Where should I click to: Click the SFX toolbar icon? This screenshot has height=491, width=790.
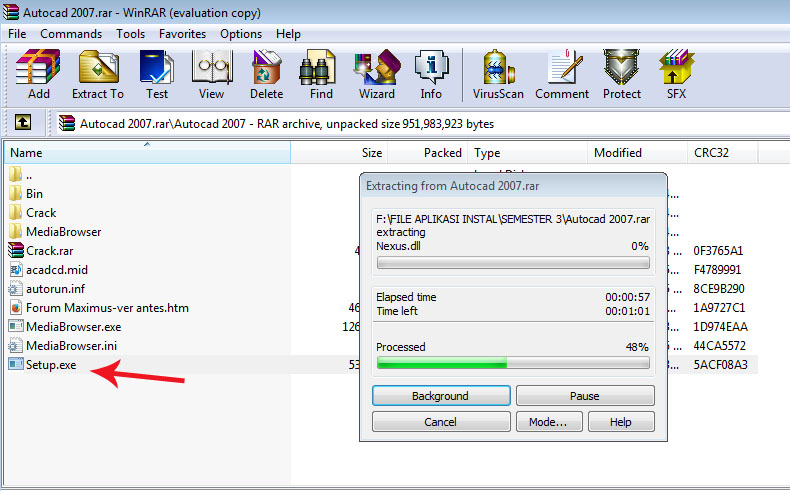[676, 66]
